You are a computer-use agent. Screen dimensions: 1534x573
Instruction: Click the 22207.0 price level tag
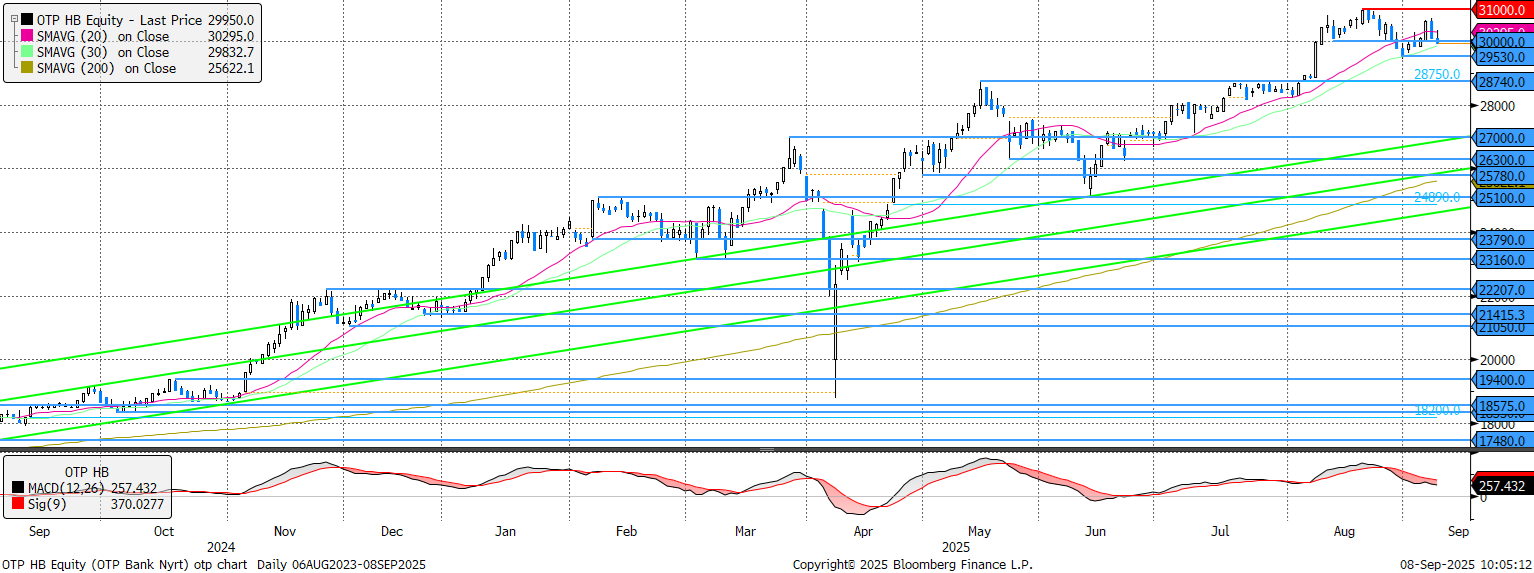click(x=1501, y=290)
